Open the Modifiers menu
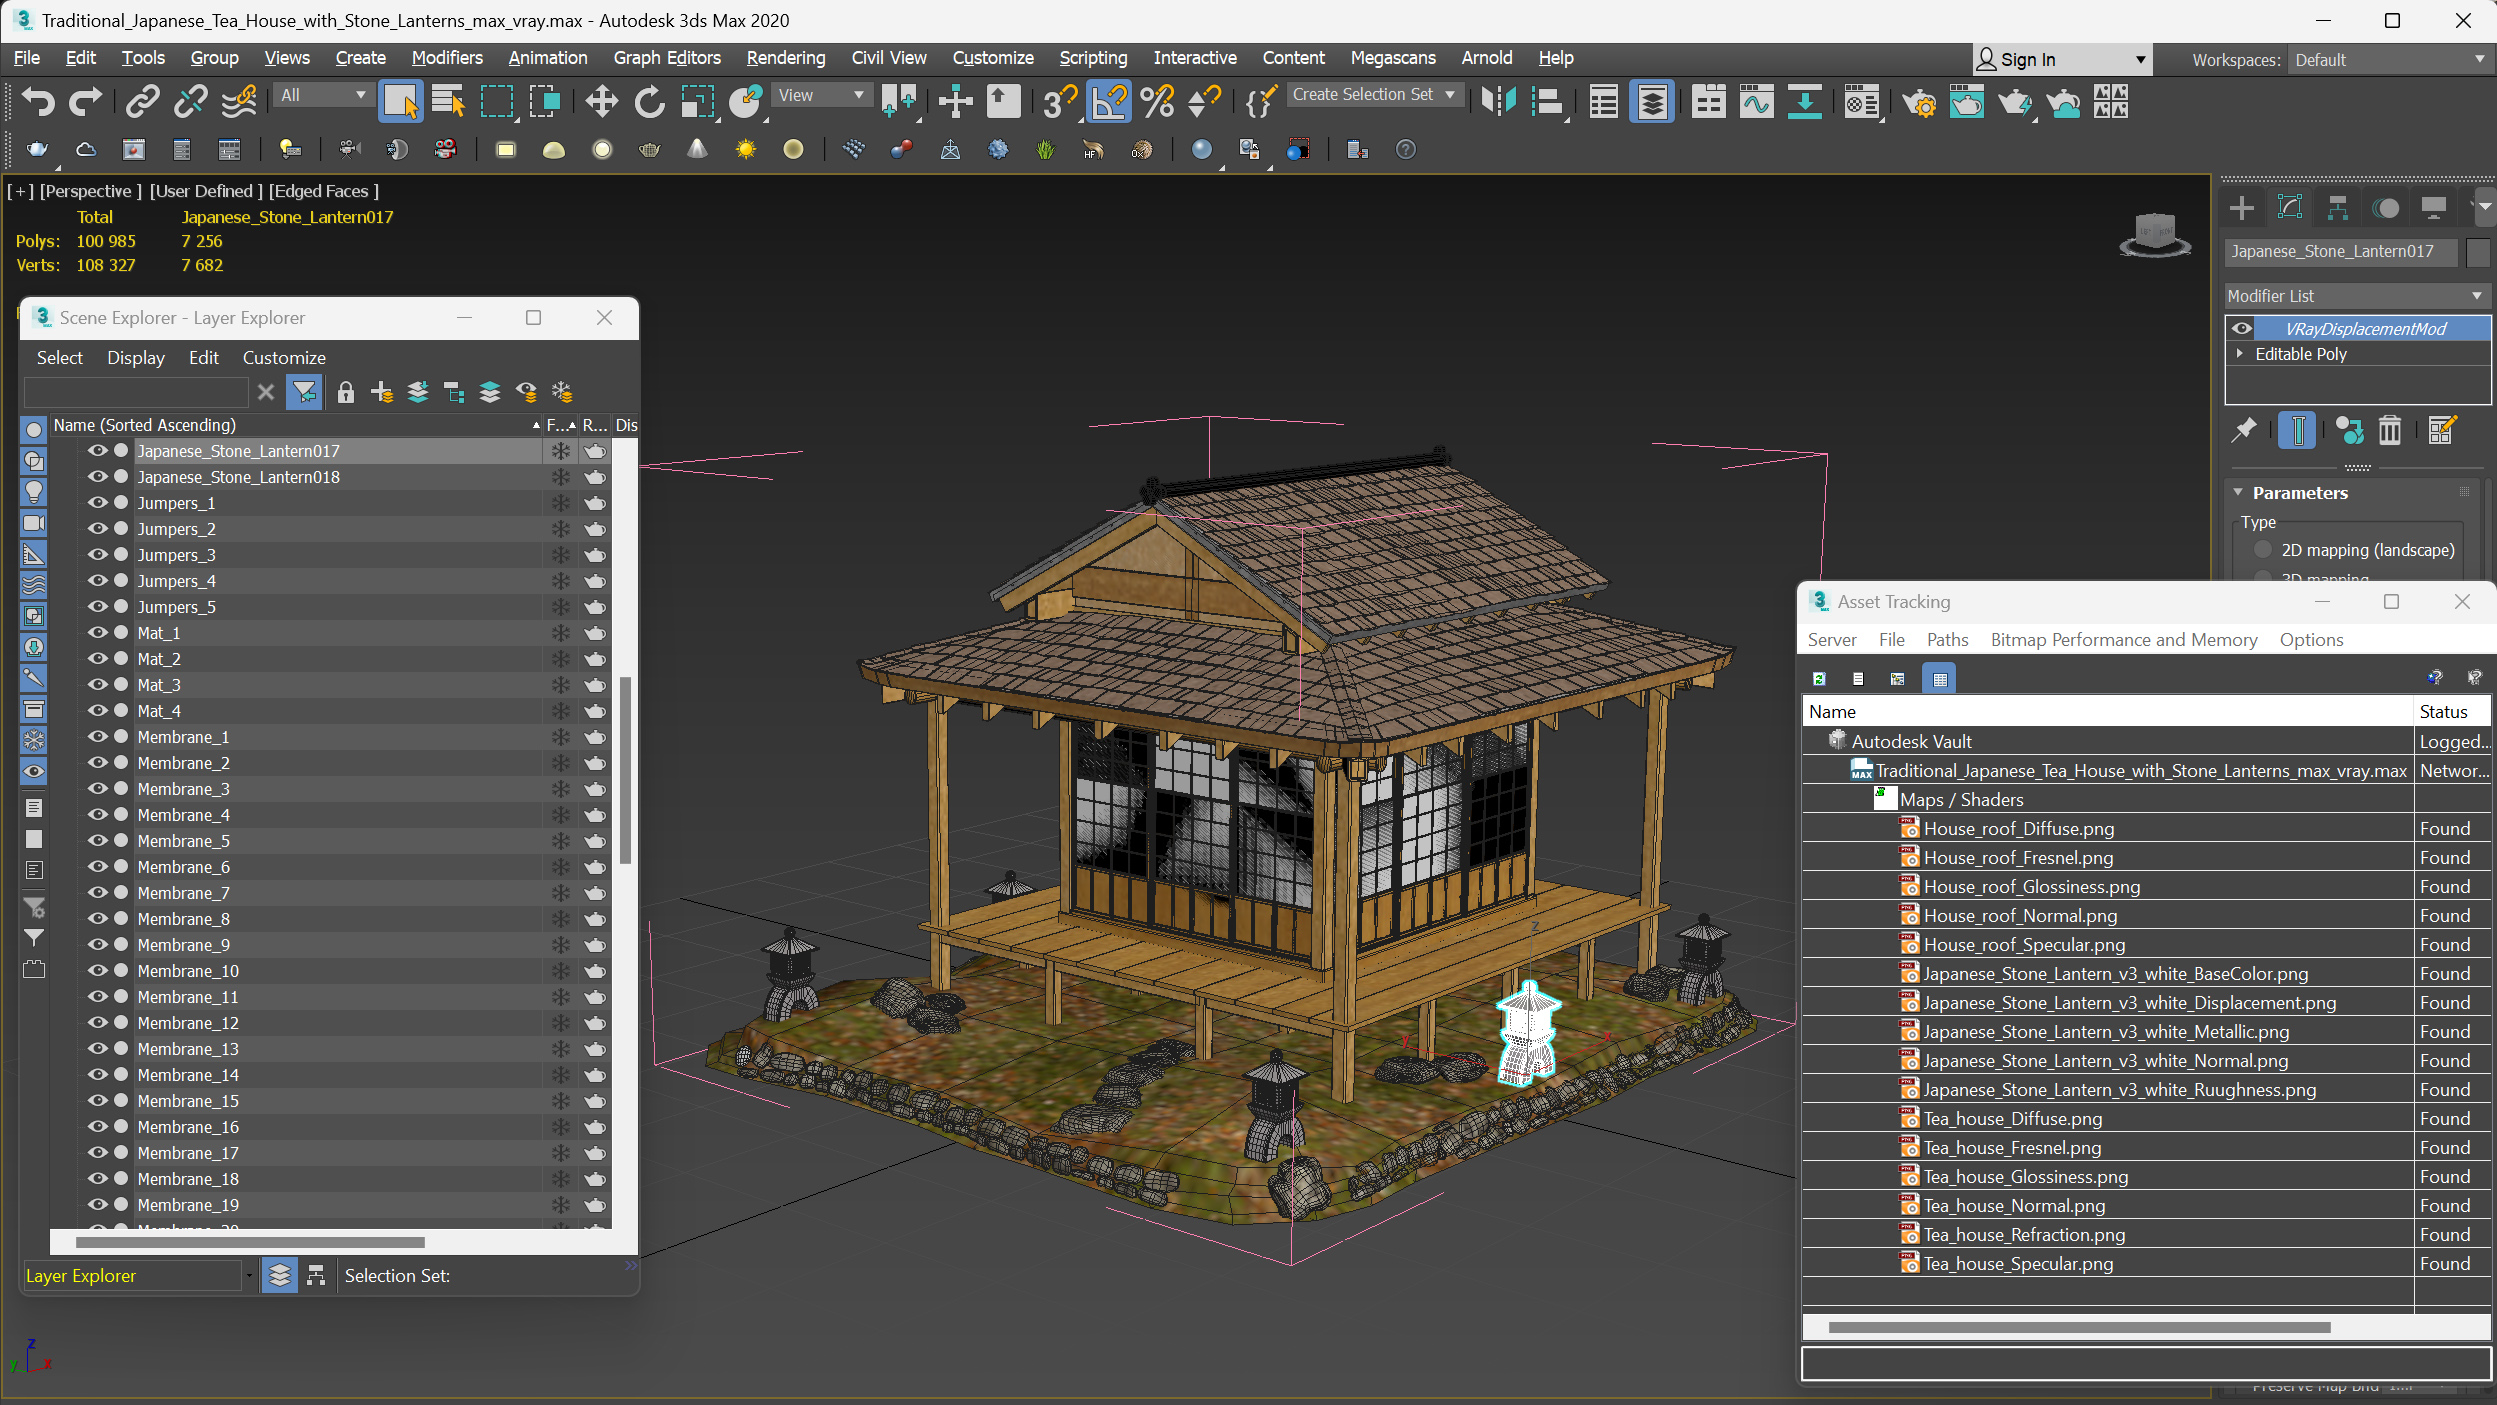 coord(447,58)
